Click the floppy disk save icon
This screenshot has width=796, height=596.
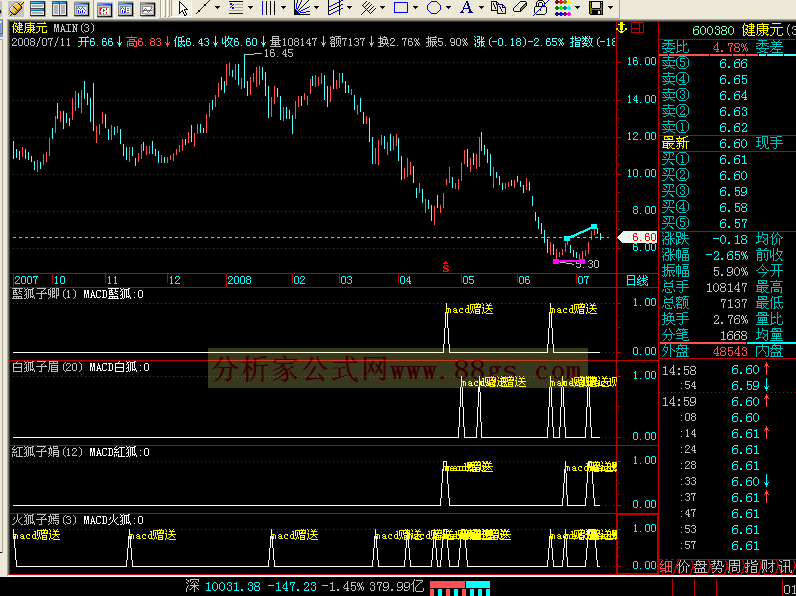[x=596, y=8]
